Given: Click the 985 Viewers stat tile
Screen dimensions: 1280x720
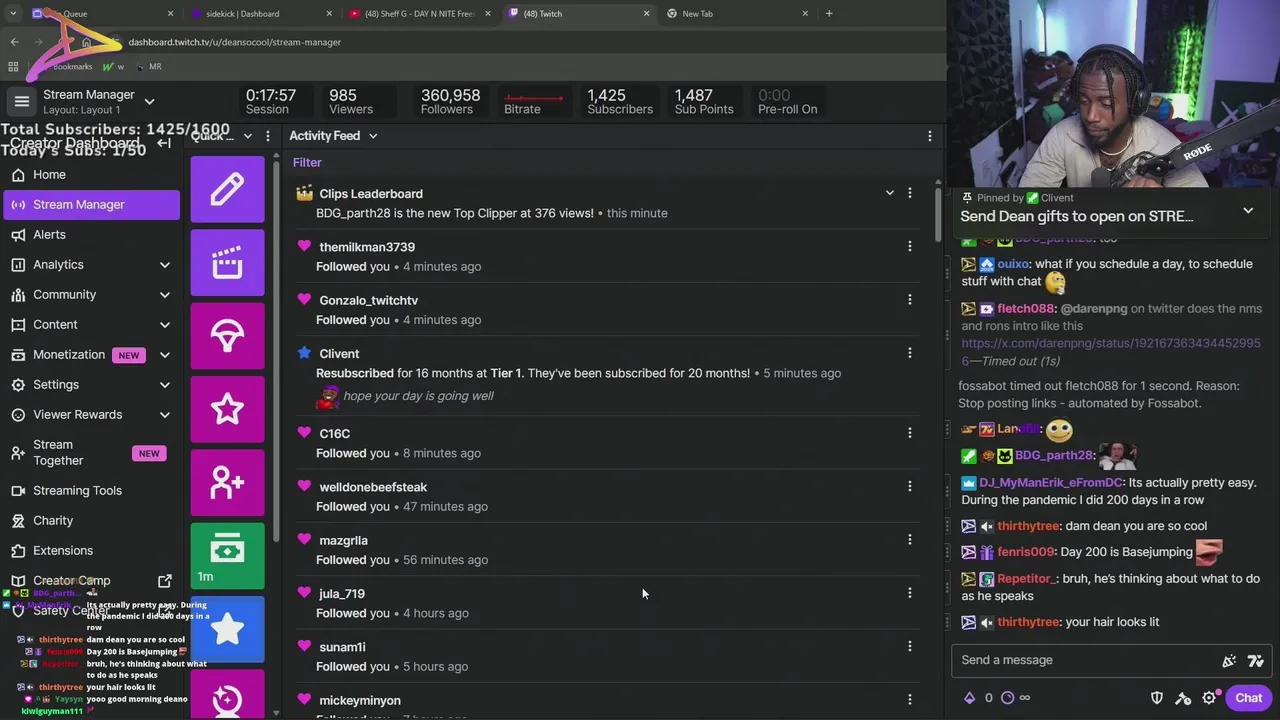Looking at the screenshot, I should click(351, 101).
